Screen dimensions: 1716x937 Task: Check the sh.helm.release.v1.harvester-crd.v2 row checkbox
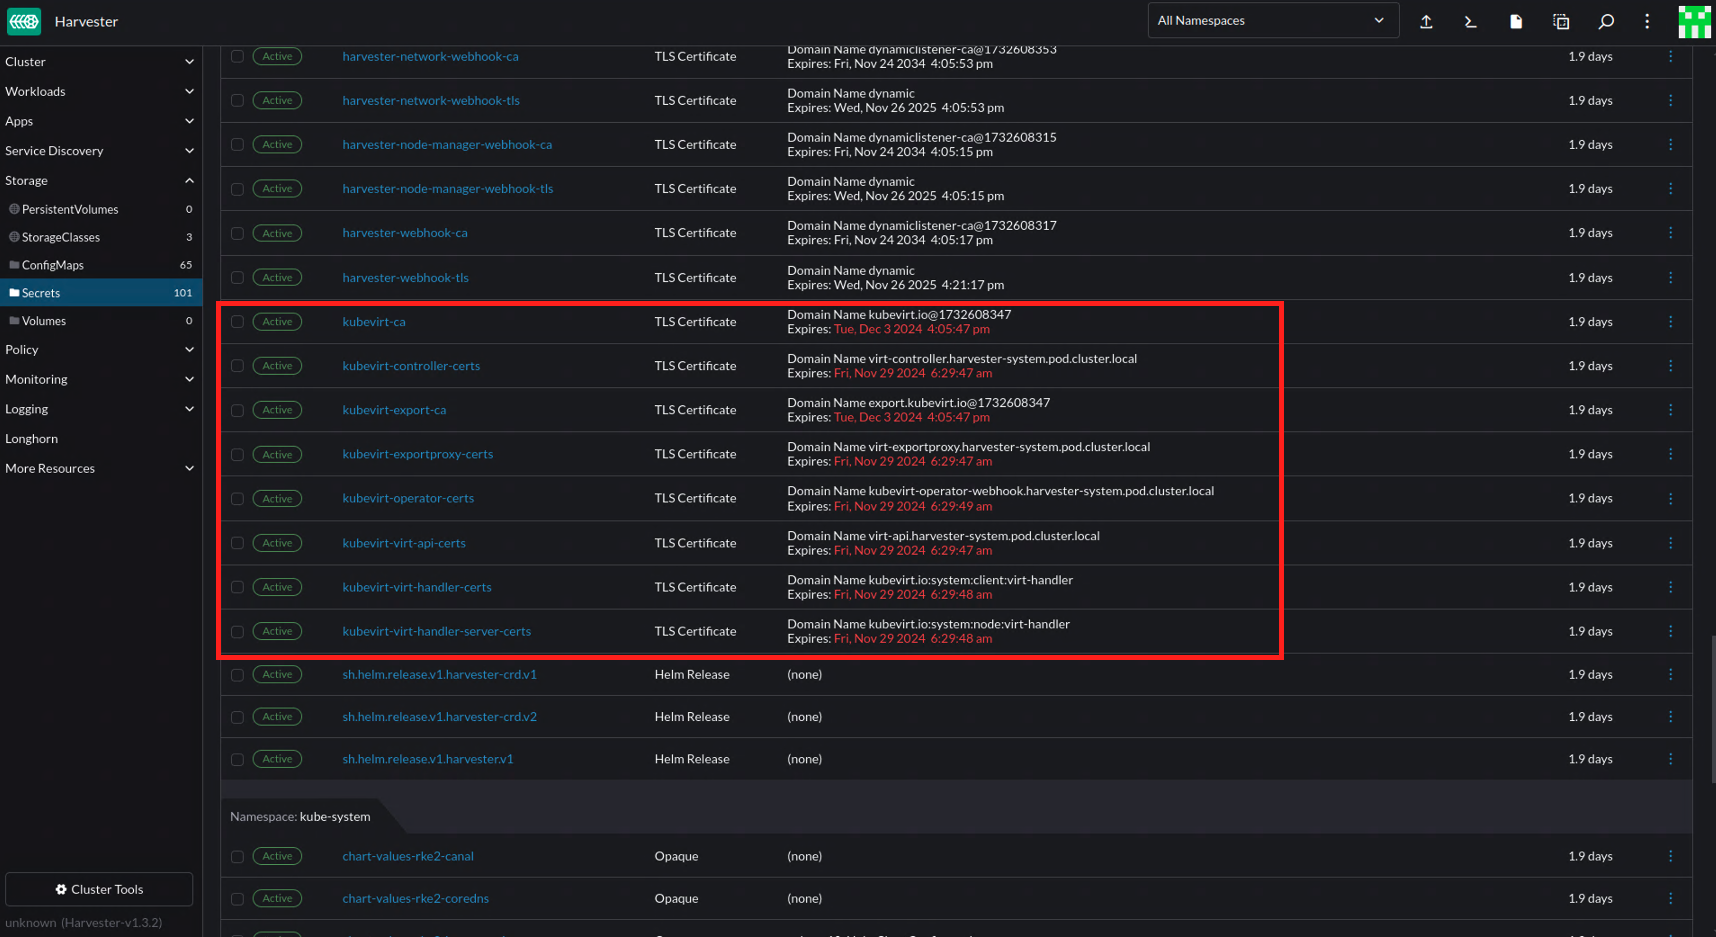pyautogui.click(x=237, y=717)
